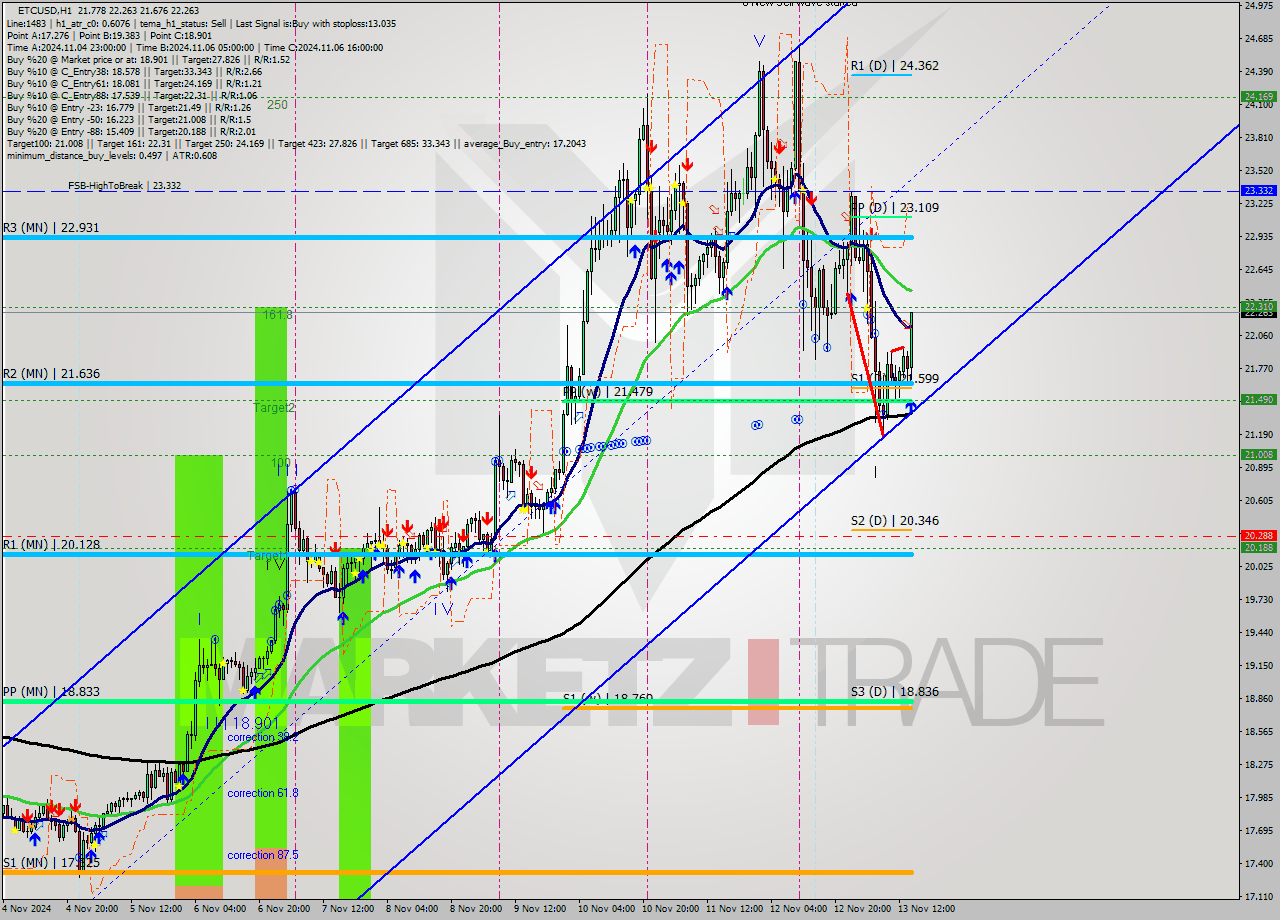Click the 'I I I 18.901' wave label

click(x=241, y=722)
